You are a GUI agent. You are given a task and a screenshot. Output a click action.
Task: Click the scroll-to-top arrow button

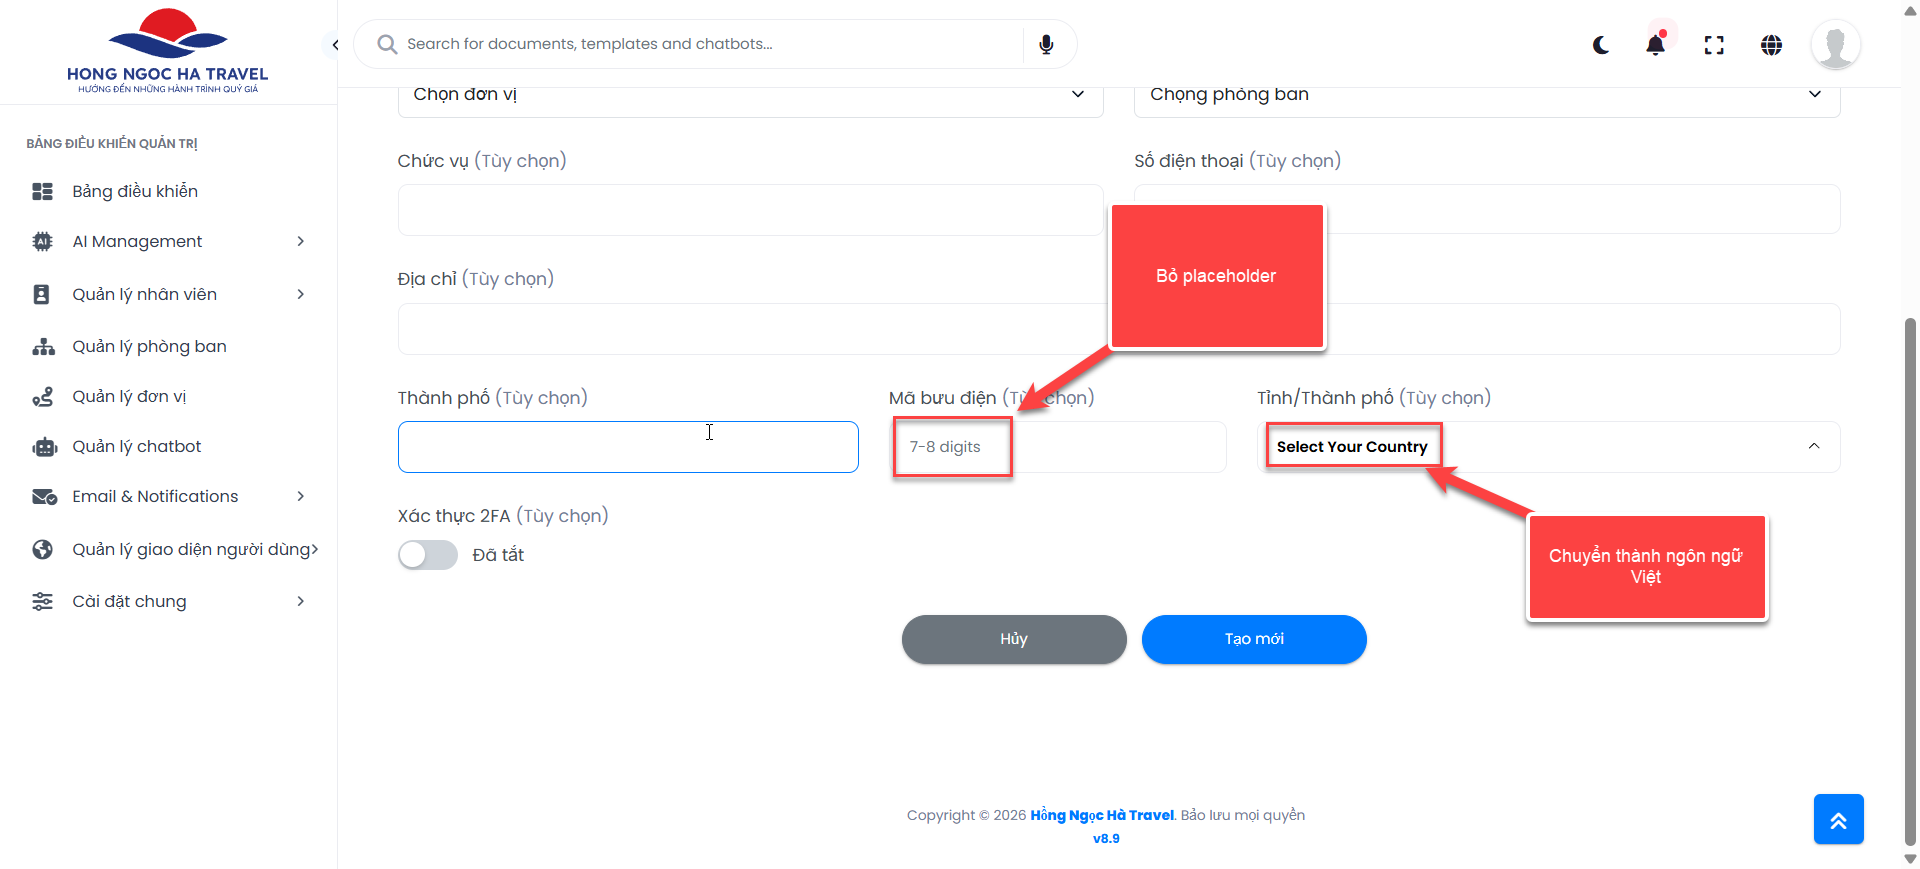1838,819
